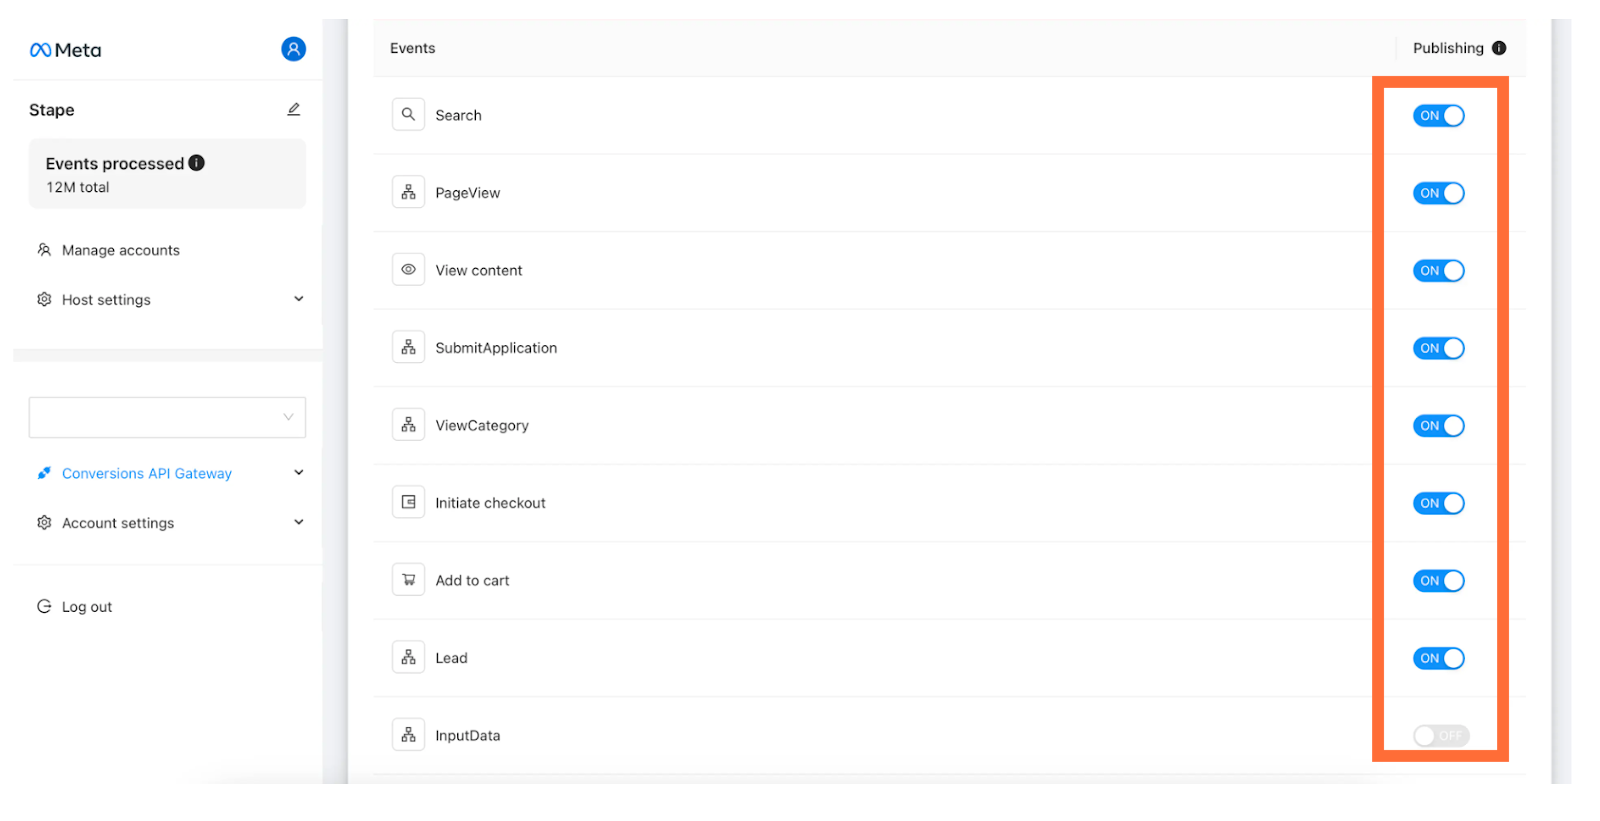
Task: Click the Initiate checkout wallet icon
Action: 408,503
